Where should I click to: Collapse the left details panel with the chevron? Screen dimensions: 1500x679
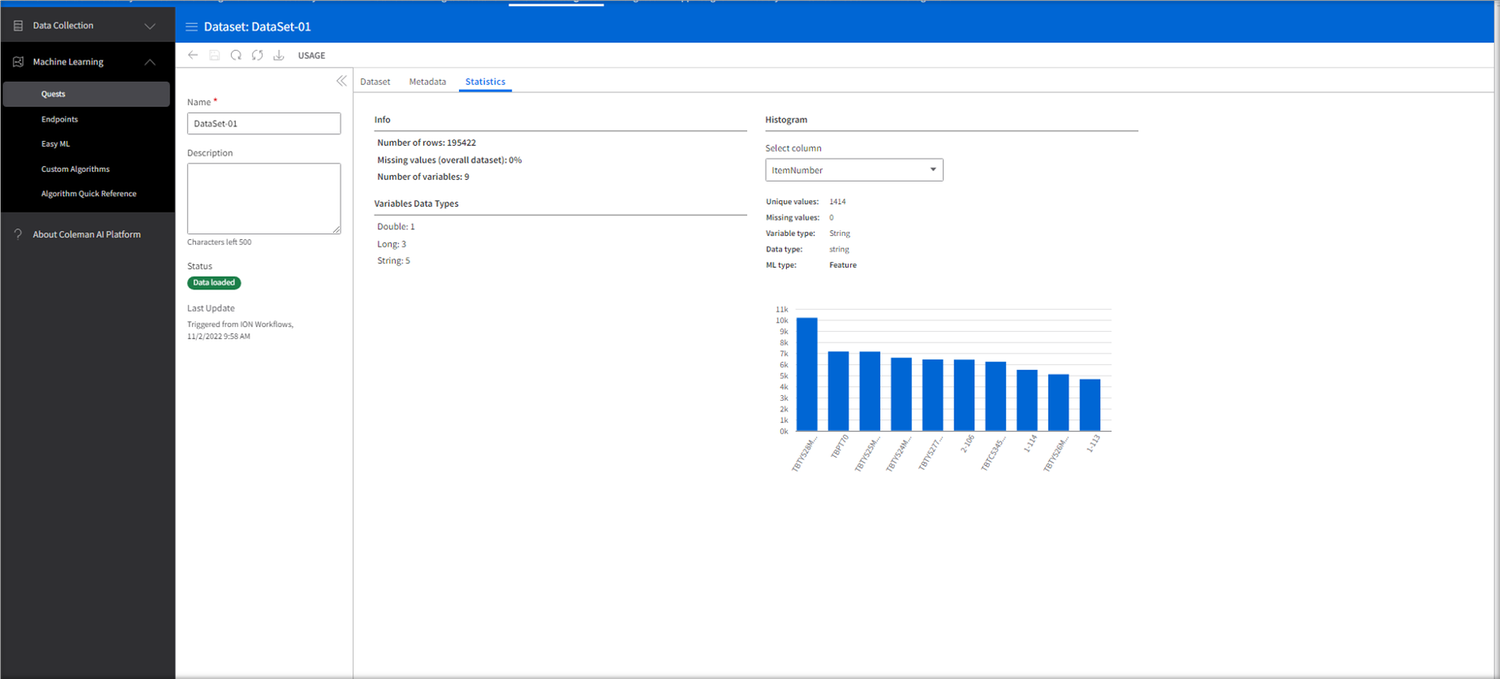coord(341,80)
